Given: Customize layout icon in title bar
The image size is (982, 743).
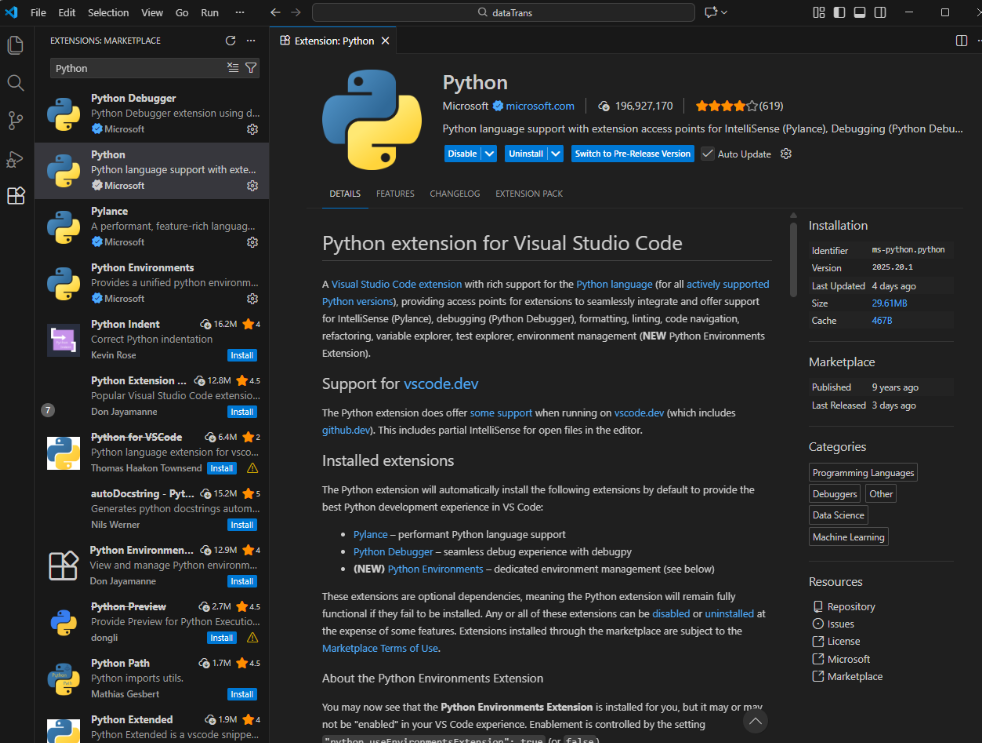Looking at the screenshot, I should pyautogui.click(x=819, y=12).
